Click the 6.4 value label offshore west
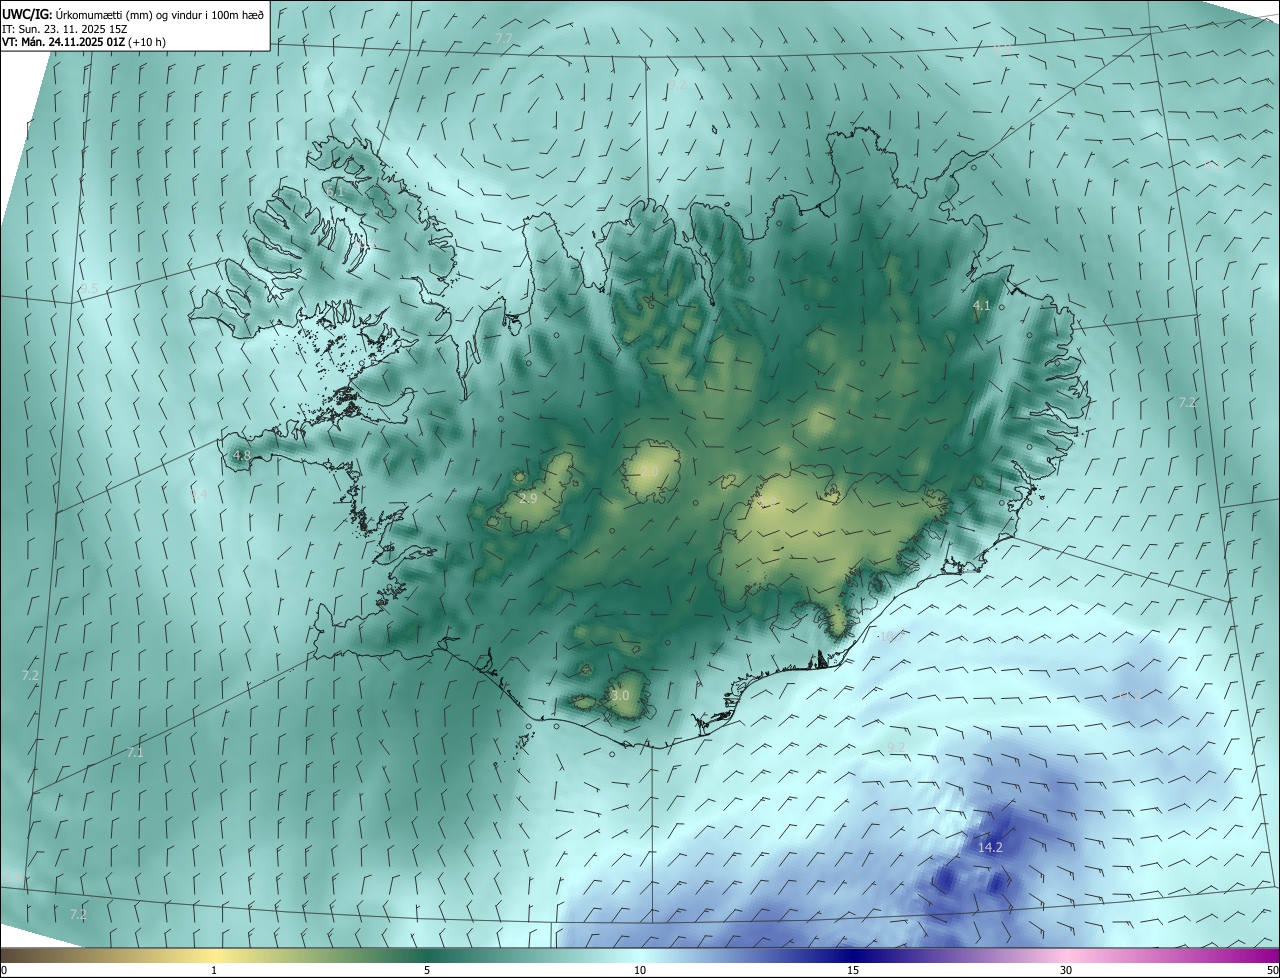This screenshot has height=978, width=1280. (x=198, y=494)
